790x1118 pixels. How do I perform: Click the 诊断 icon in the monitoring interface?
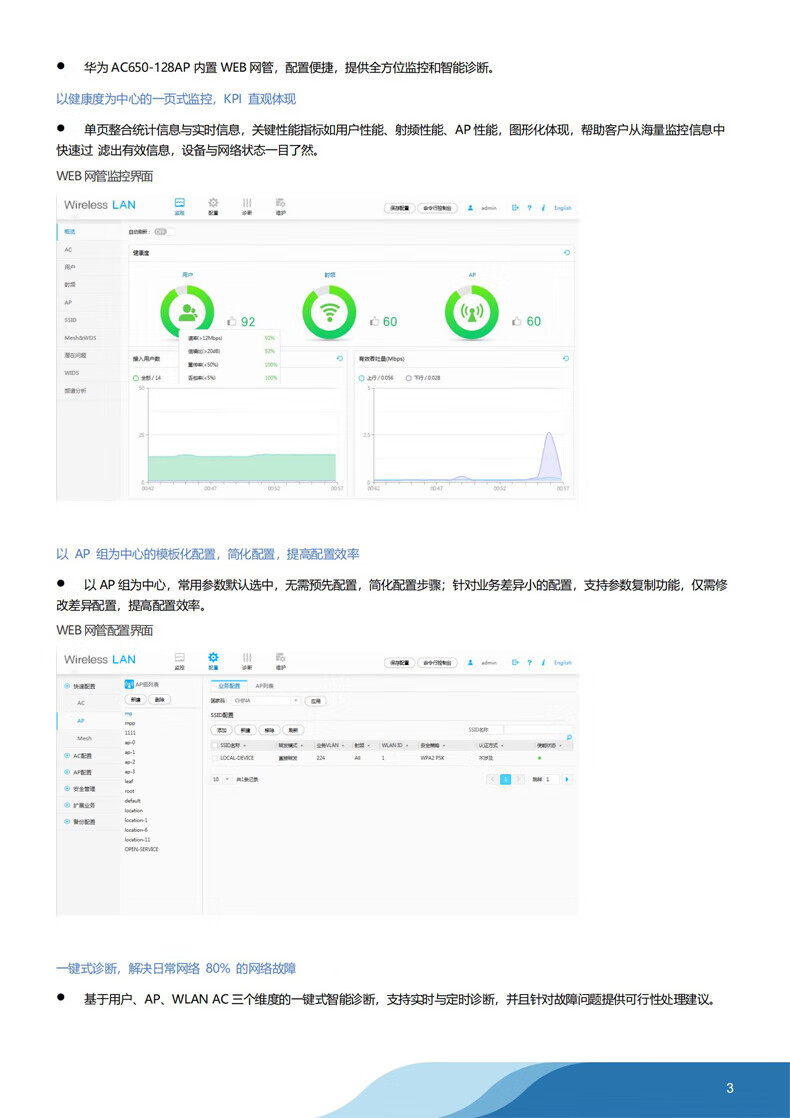pos(247,204)
